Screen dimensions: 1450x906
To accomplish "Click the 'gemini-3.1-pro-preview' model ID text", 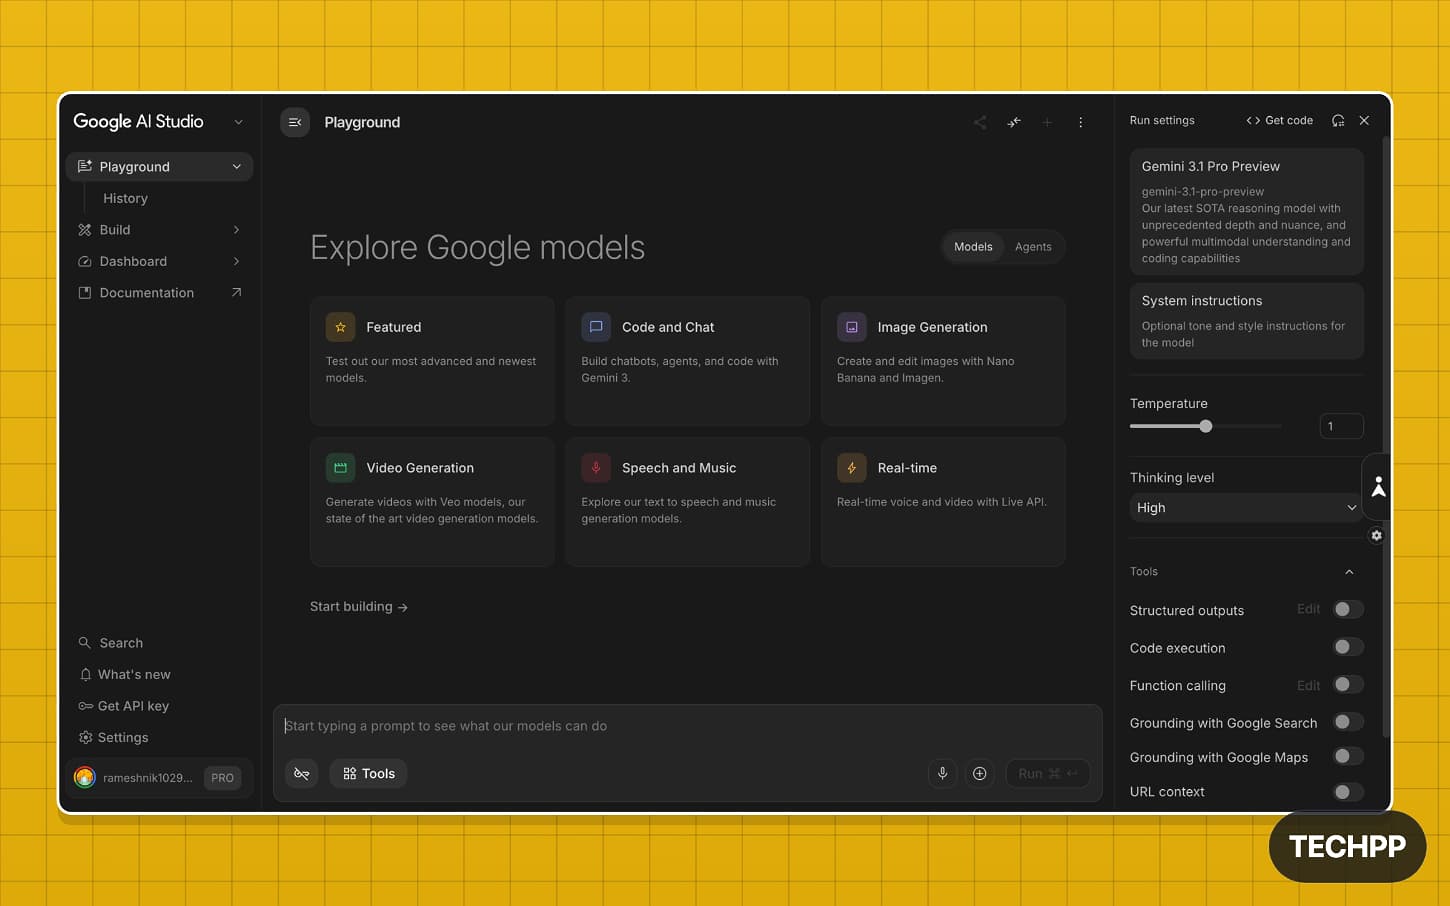I will click(x=1203, y=191).
